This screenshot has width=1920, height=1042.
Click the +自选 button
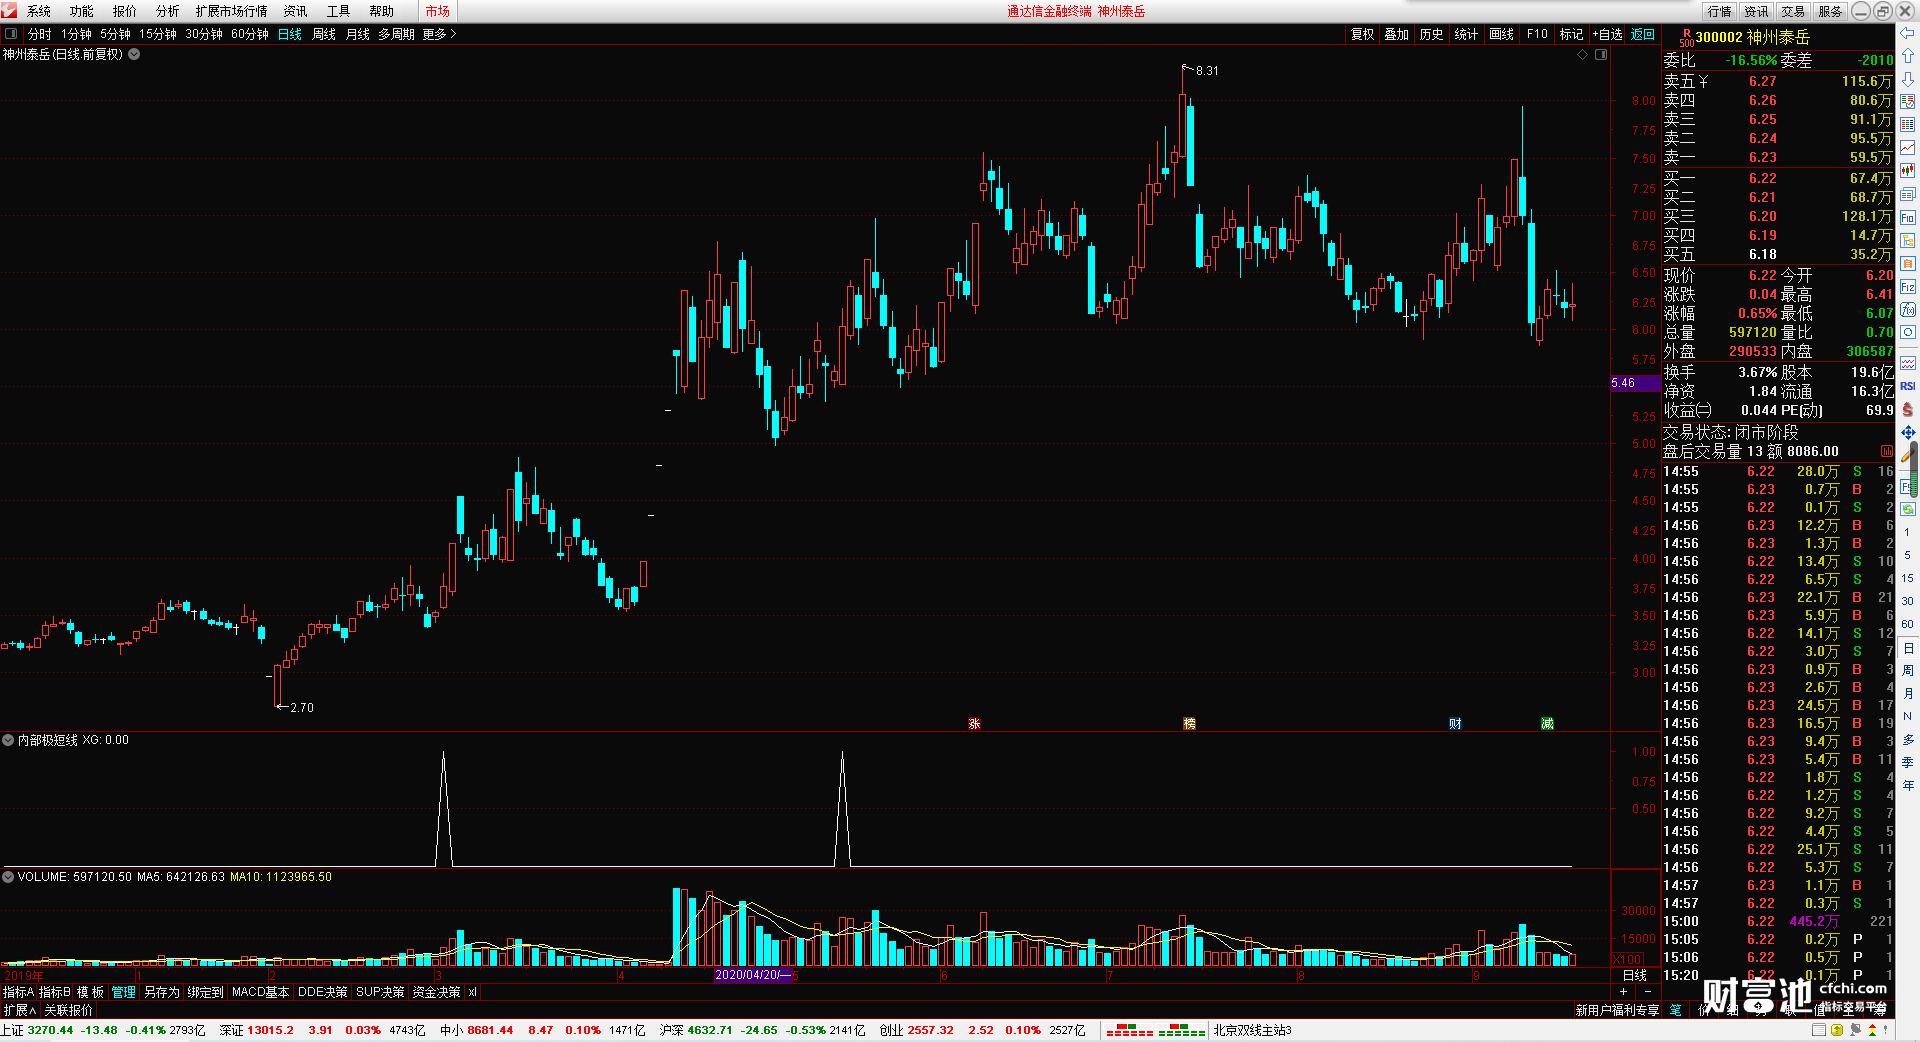coord(1607,34)
